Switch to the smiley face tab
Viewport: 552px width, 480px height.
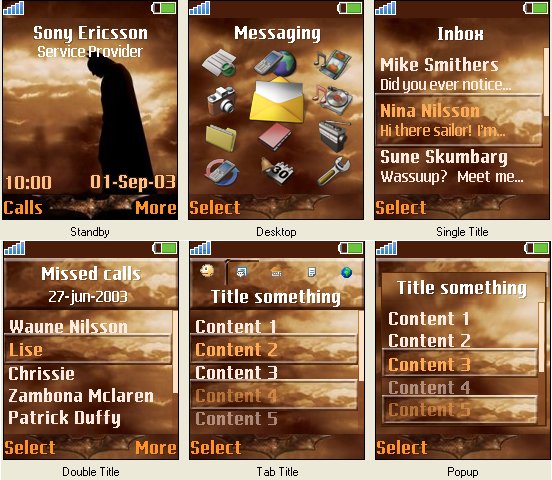[x=207, y=271]
